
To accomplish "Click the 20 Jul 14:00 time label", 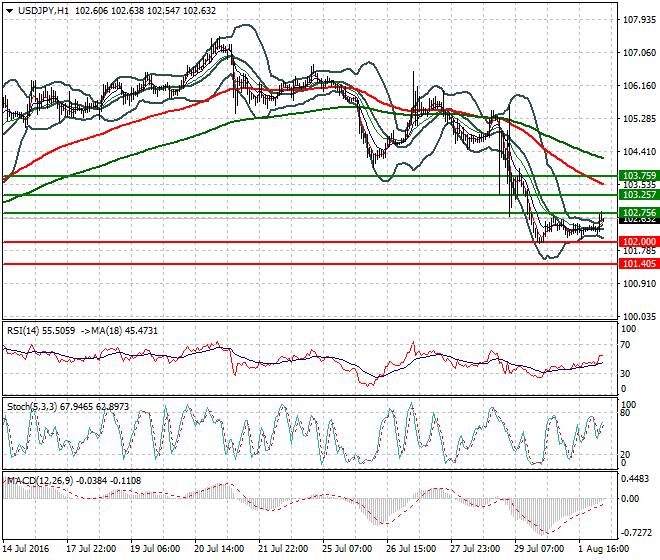I will click(219, 549).
